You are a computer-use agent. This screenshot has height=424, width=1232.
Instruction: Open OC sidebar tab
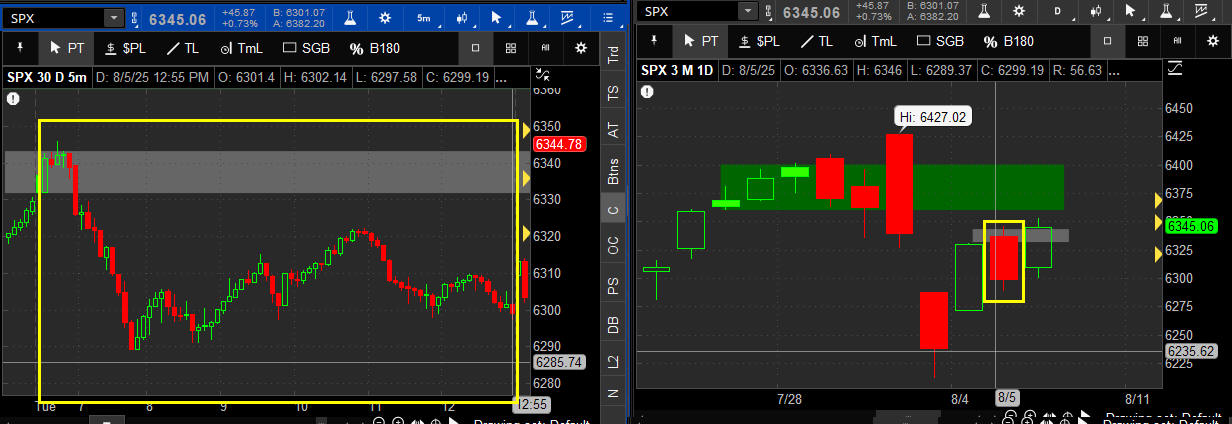click(613, 246)
